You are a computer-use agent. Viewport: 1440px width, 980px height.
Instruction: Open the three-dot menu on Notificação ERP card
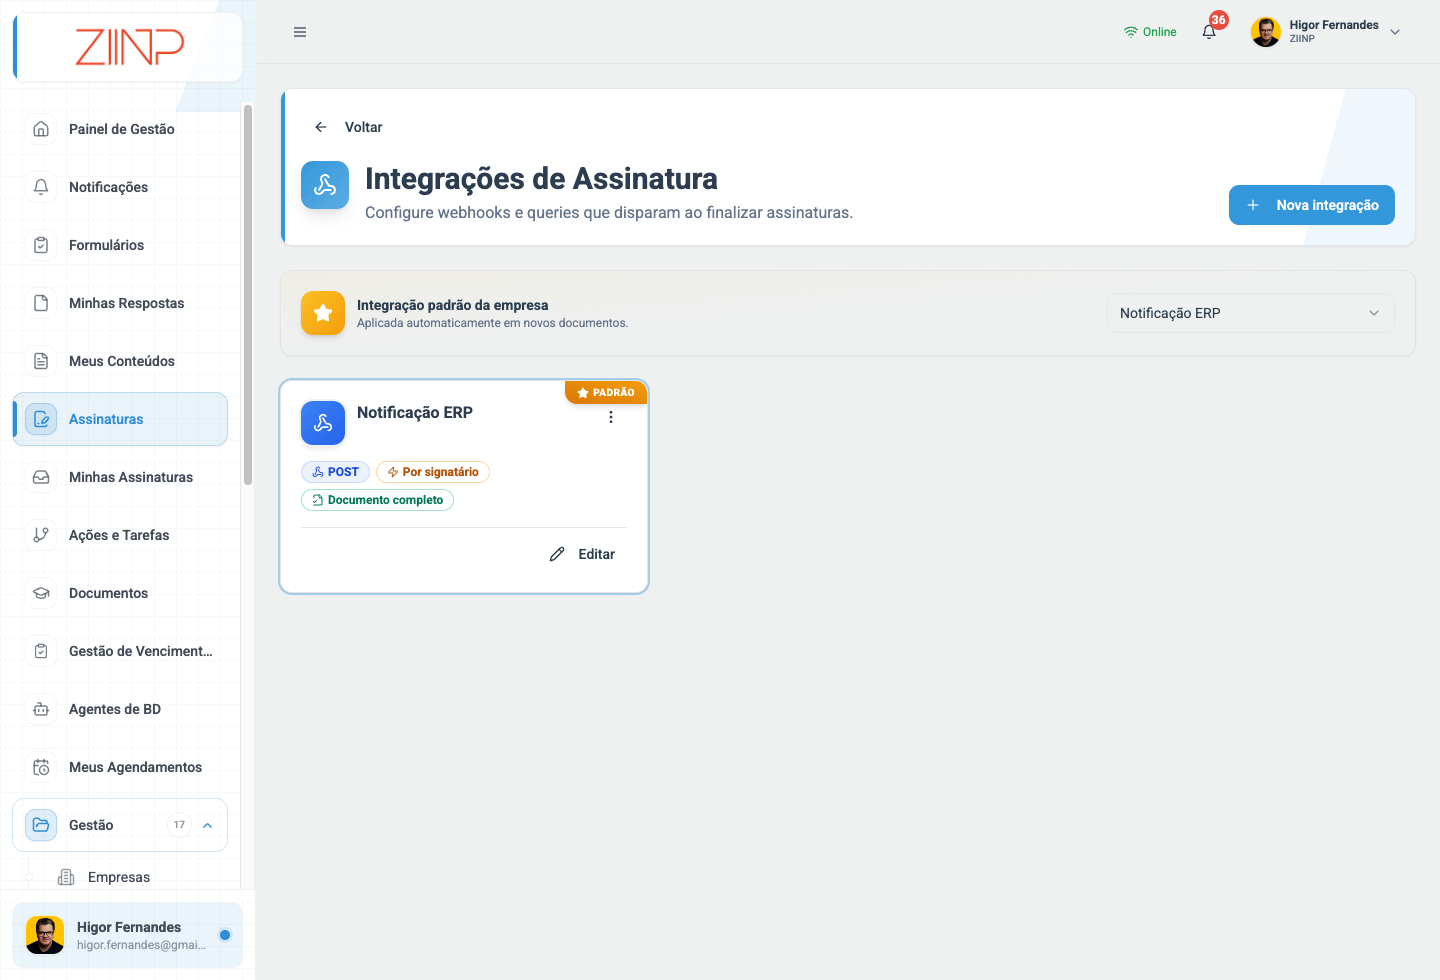pos(611,417)
